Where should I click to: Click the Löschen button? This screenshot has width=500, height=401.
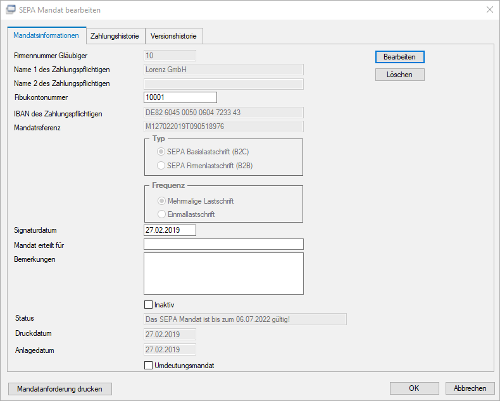tap(400, 74)
